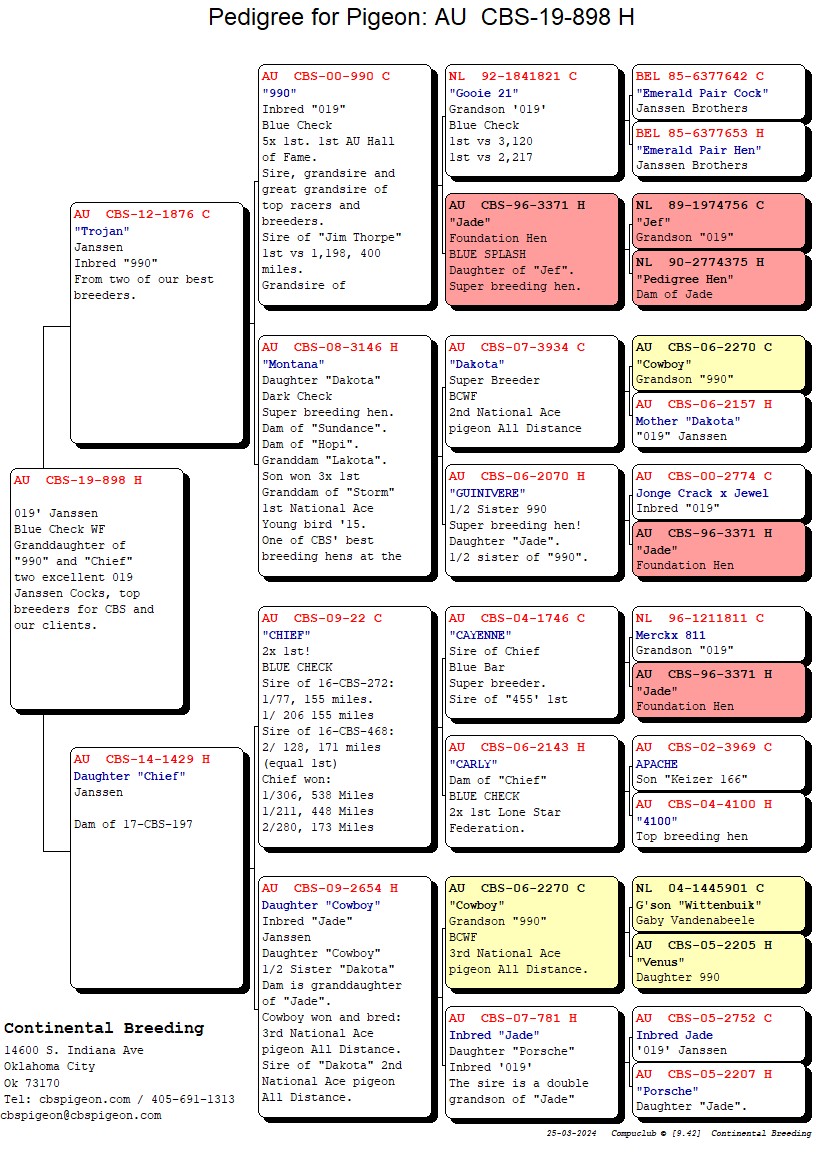Select the main pigeon box CBS-19-898 H
816x1172 pixels.
point(97,588)
